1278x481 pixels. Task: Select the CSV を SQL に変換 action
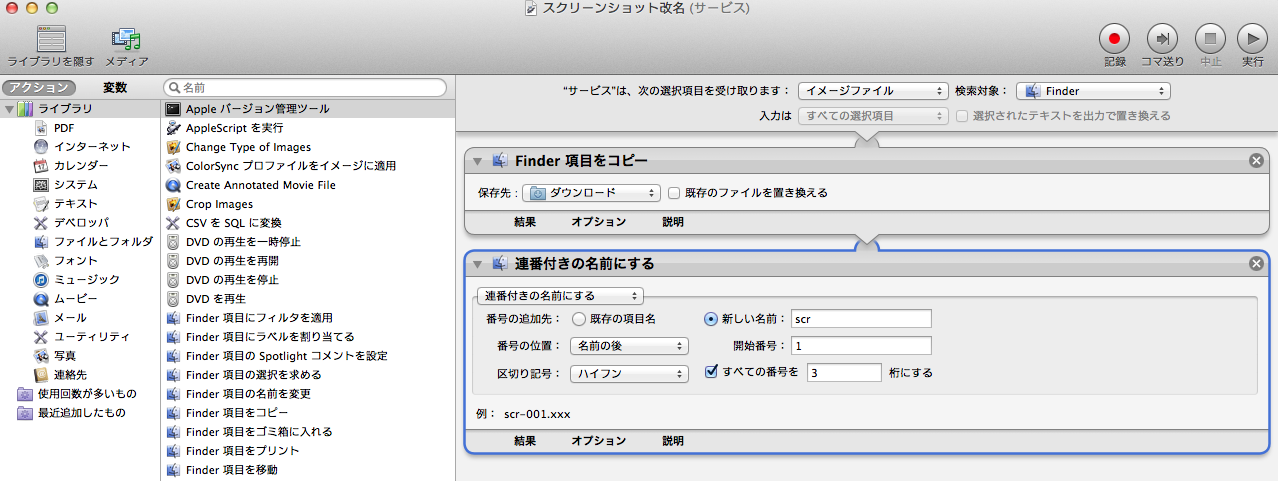(233, 223)
